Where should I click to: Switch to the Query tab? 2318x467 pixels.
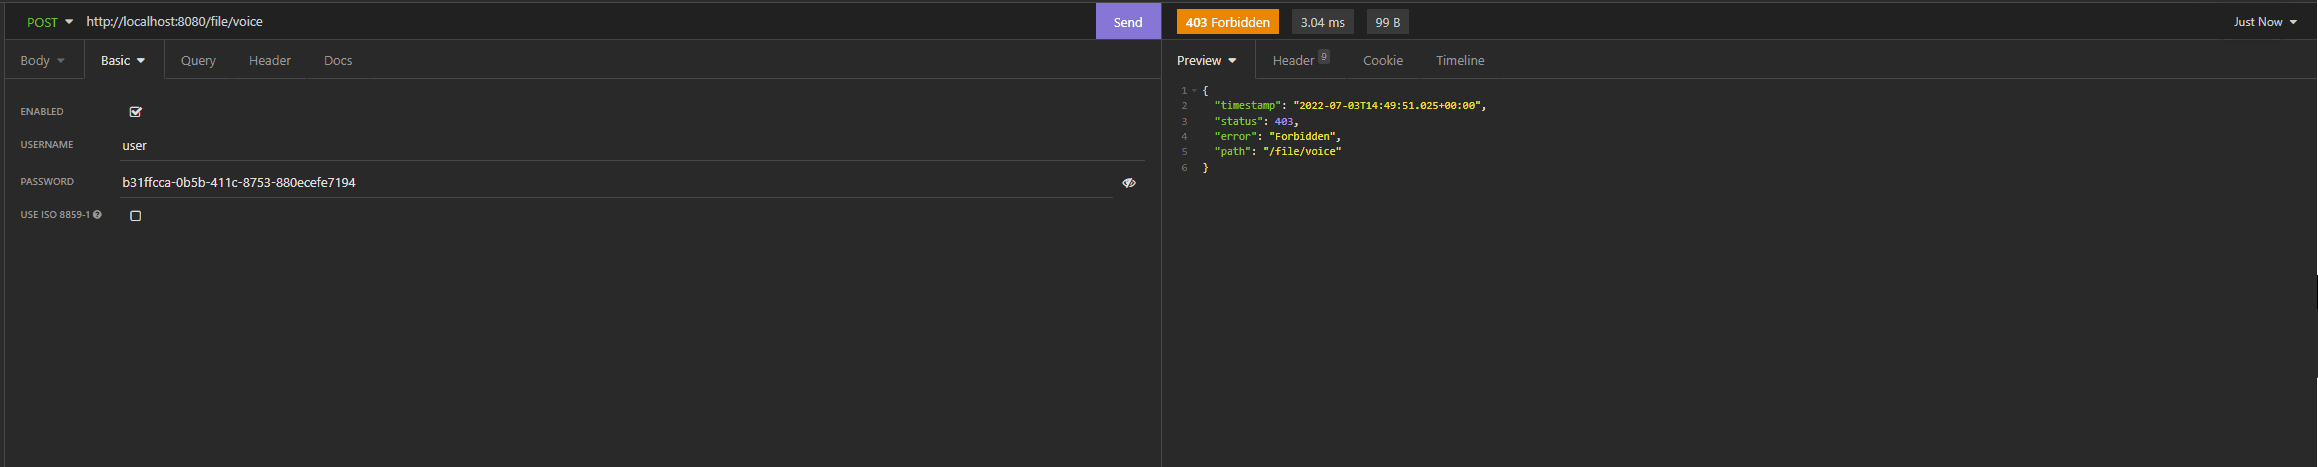198,61
